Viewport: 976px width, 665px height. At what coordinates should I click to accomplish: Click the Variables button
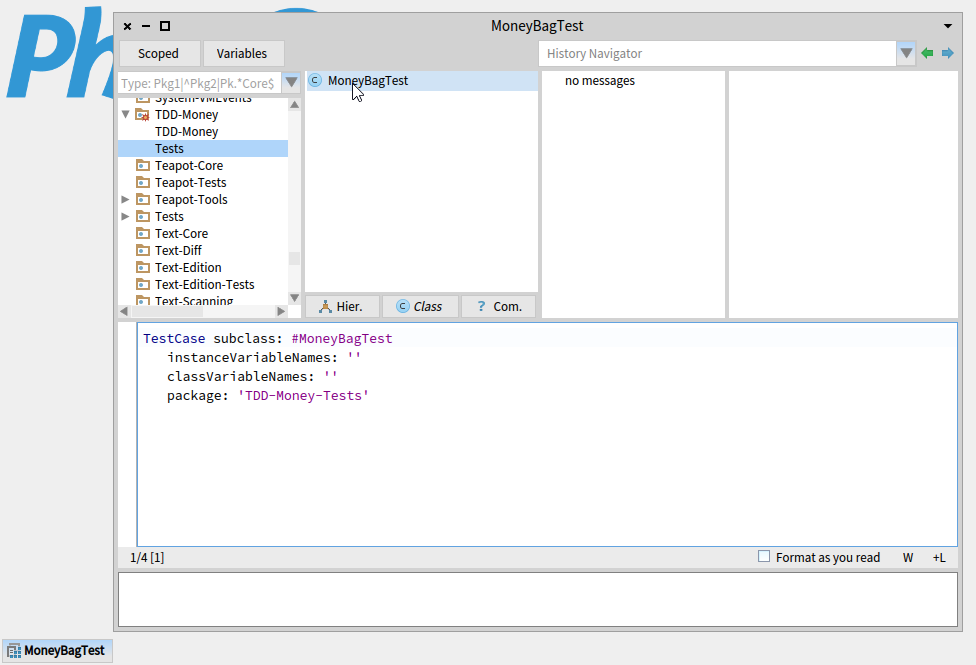tap(243, 54)
